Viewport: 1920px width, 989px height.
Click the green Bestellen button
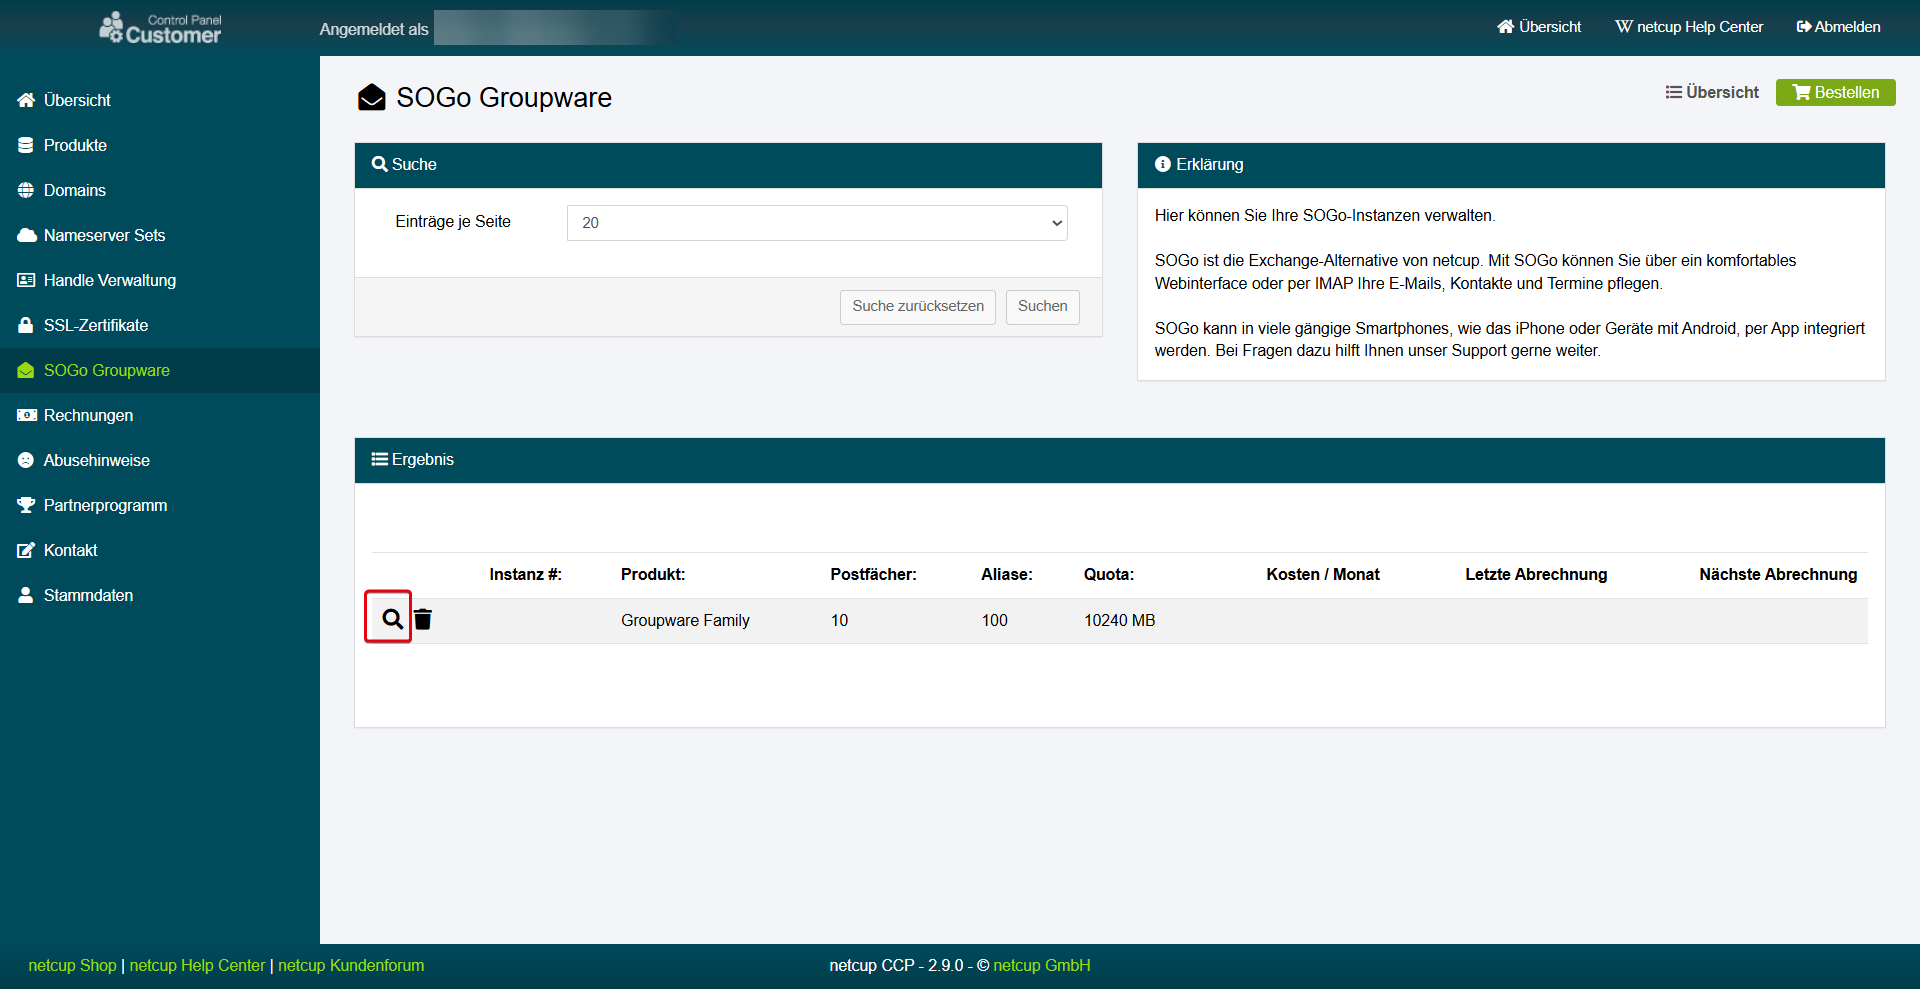coord(1835,92)
